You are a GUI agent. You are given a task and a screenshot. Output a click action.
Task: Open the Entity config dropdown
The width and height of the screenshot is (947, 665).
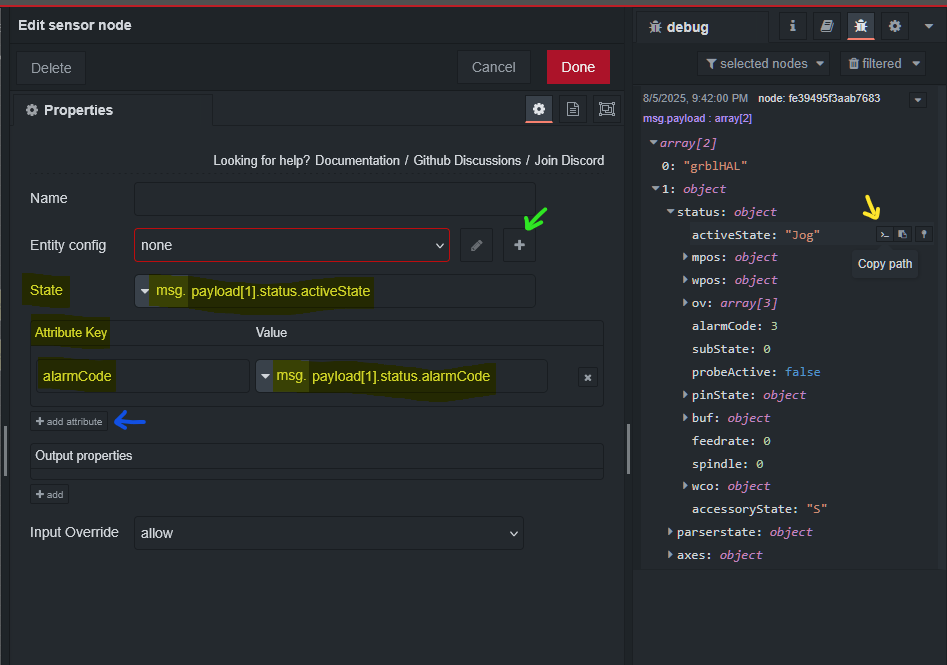coord(291,245)
